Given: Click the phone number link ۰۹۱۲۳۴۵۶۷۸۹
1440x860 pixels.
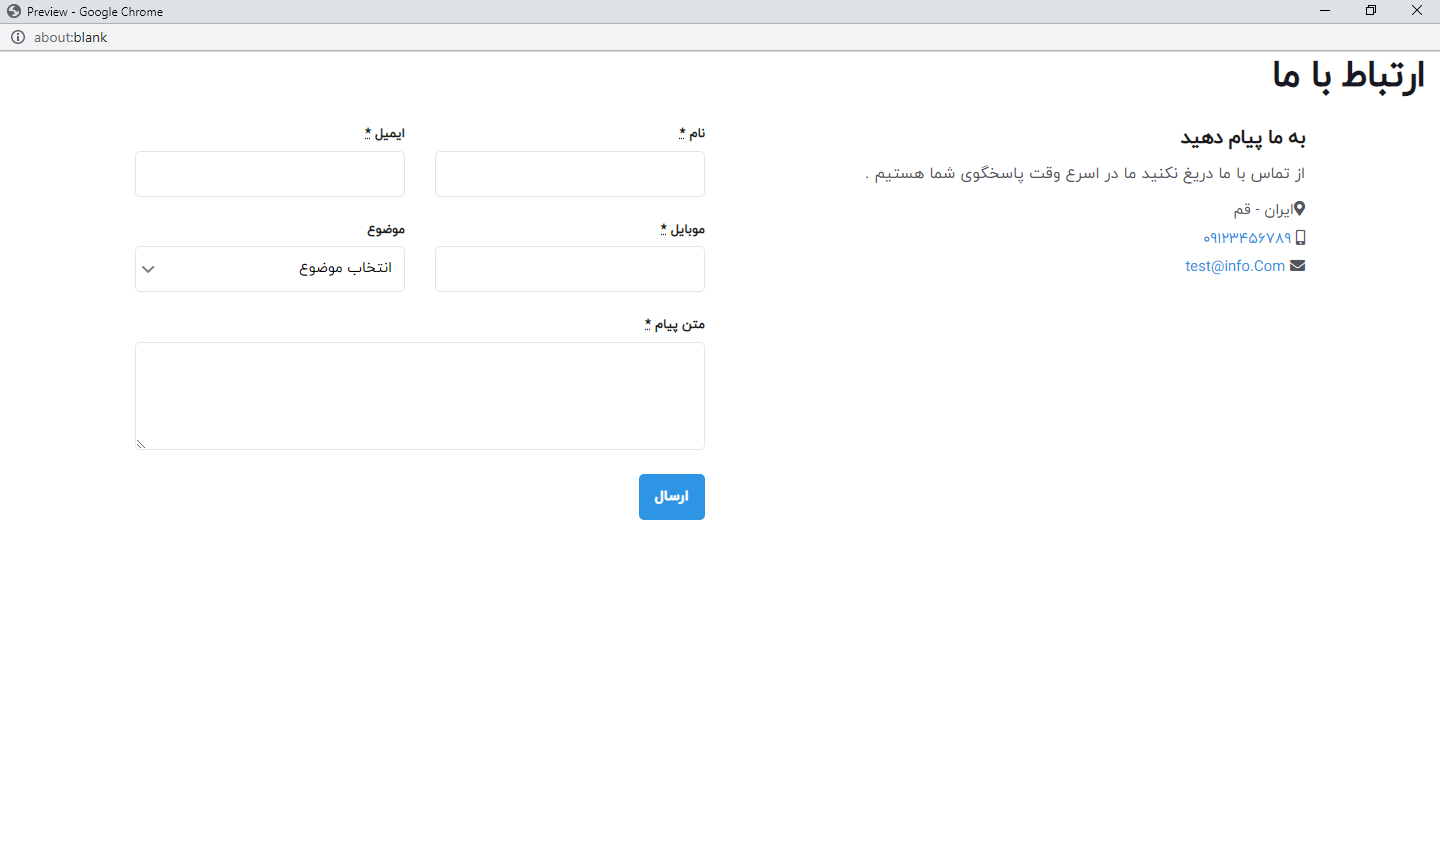Looking at the screenshot, I should coord(1247,238).
